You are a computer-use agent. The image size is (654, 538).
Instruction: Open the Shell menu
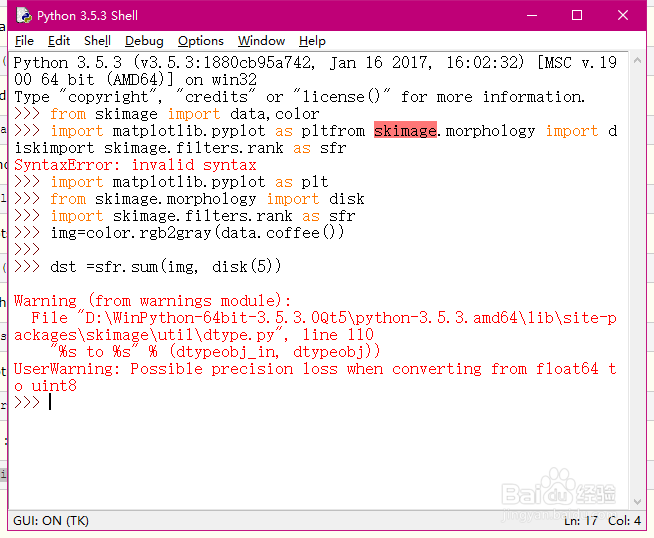pos(97,41)
